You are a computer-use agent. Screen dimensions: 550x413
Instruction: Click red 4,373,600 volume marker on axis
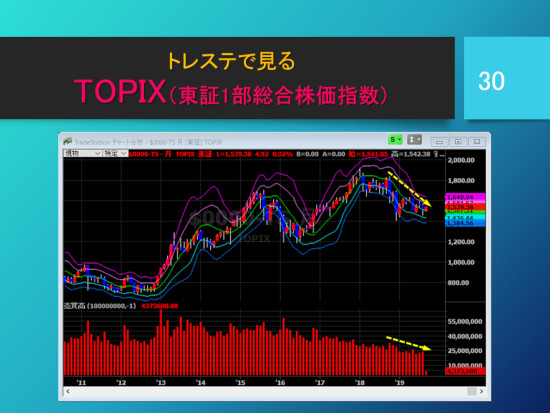(x=465, y=371)
